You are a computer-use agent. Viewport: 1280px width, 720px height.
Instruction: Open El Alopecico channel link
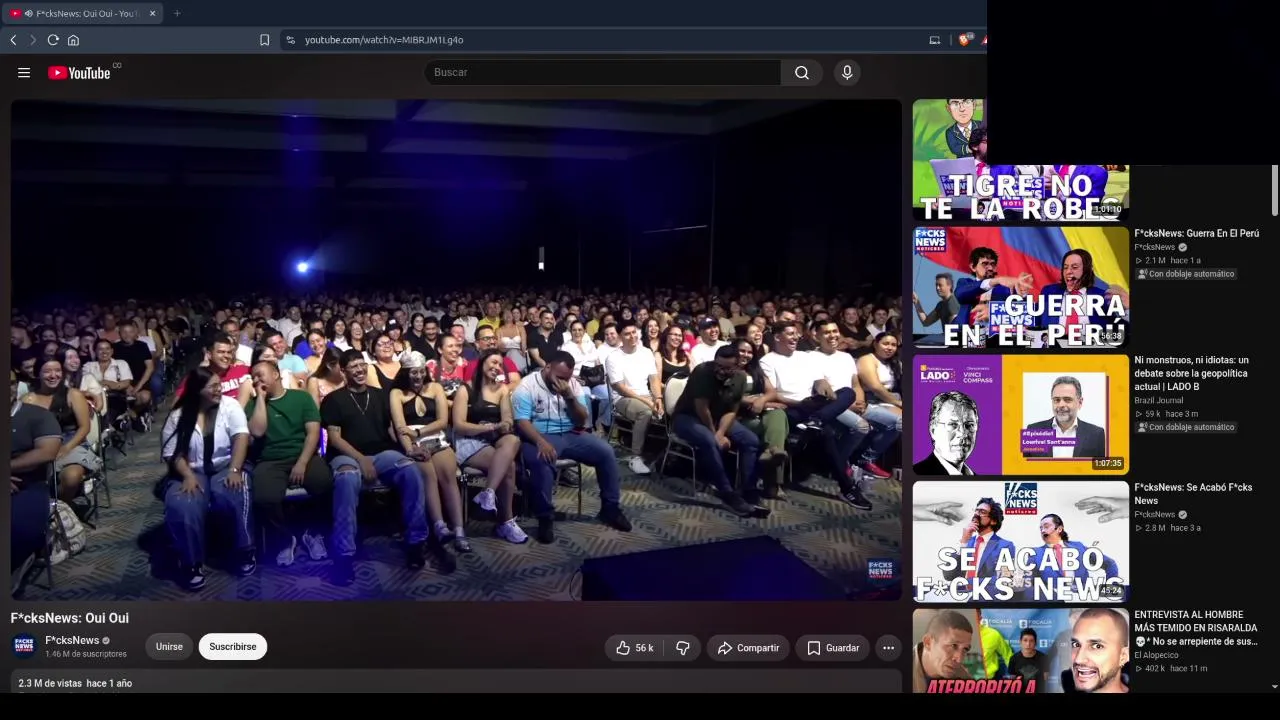pyautogui.click(x=1156, y=655)
